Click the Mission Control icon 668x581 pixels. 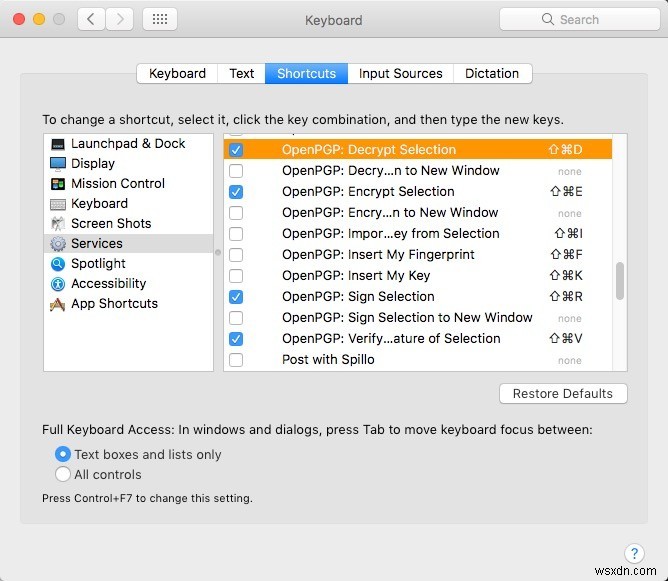(x=58, y=184)
